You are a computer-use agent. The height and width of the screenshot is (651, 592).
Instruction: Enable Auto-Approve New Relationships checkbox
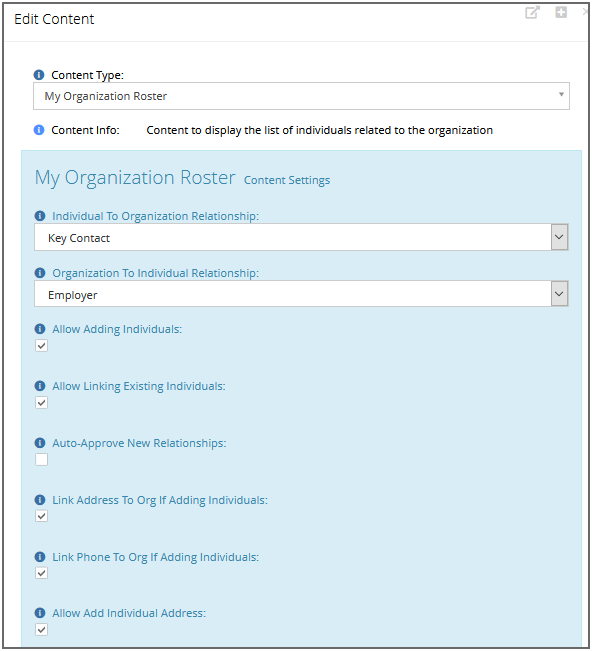click(42, 460)
